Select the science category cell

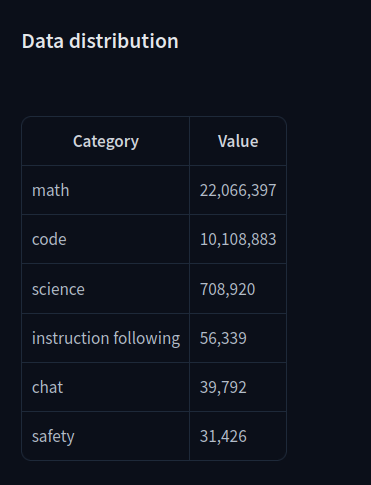click(106, 289)
